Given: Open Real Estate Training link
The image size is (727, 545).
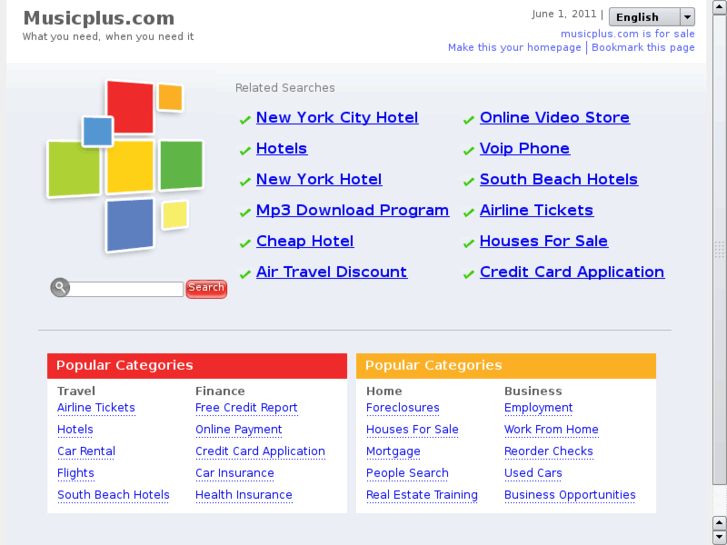Looking at the screenshot, I should pos(422,495).
